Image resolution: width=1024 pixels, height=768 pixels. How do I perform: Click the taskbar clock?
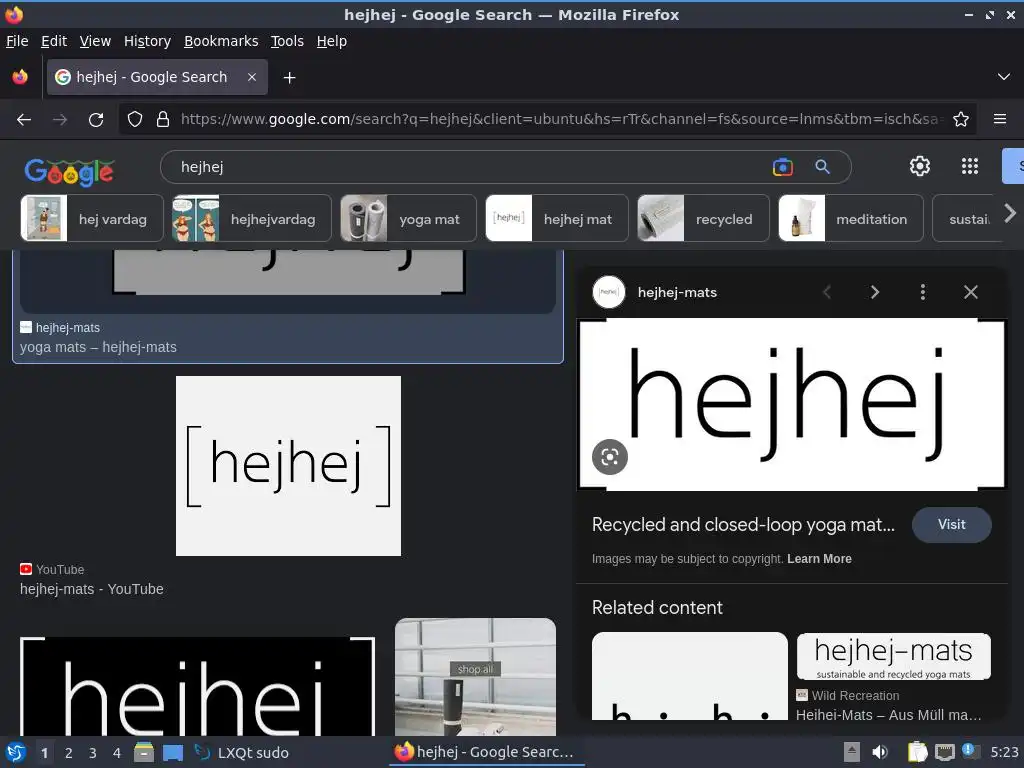tap(1004, 752)
